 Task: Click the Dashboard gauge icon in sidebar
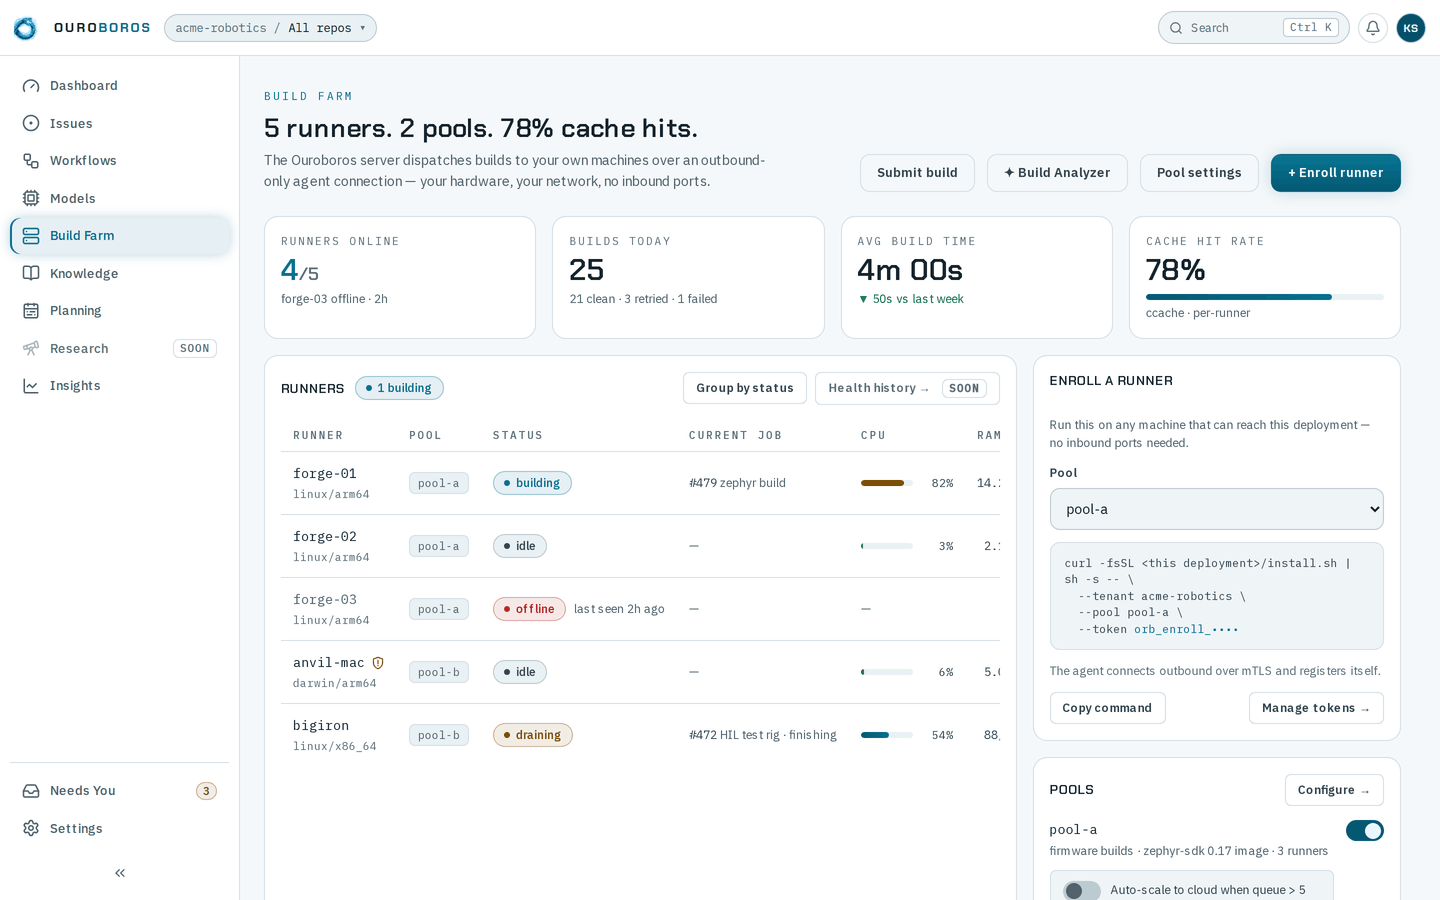(31, 86)
